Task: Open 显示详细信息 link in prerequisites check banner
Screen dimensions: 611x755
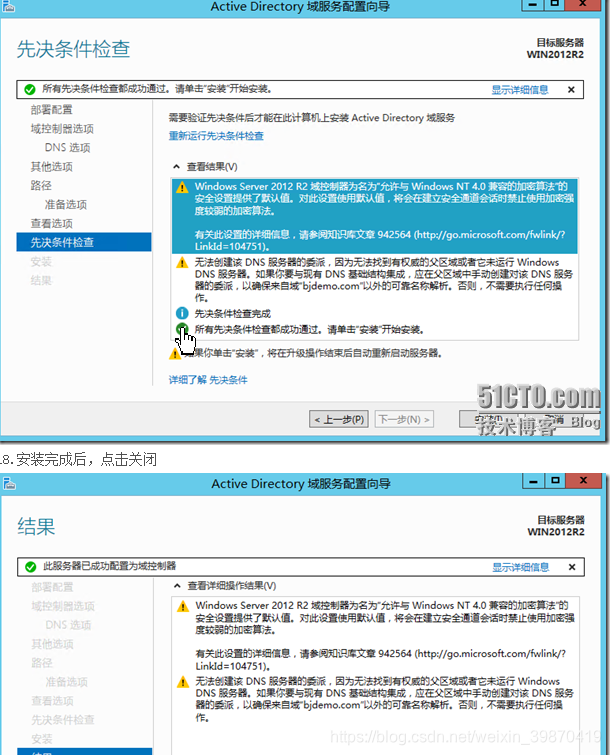Action: pyautogui.click(x=520, y=90)
